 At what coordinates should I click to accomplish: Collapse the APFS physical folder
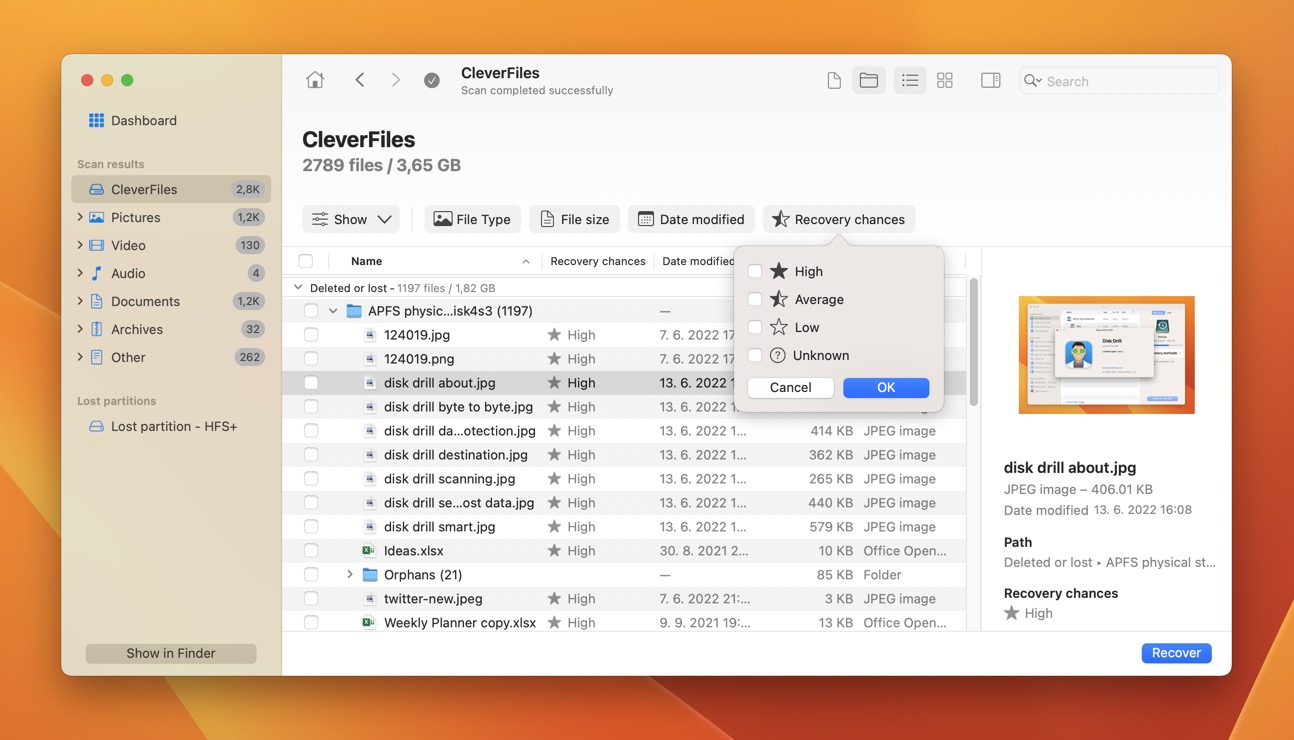(333, 311)
